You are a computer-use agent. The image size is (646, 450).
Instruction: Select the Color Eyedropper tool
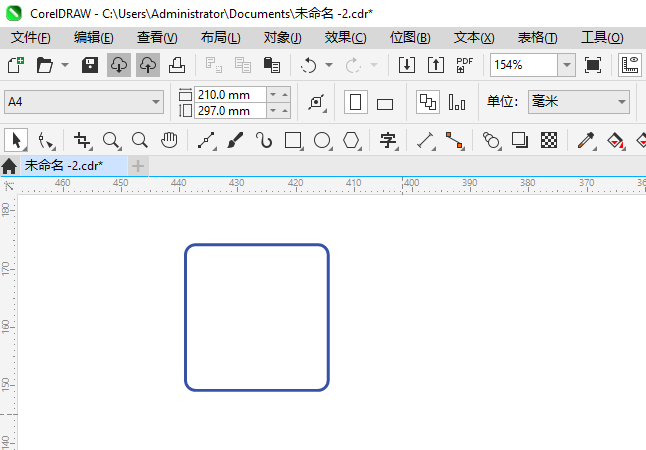[586, 140]
